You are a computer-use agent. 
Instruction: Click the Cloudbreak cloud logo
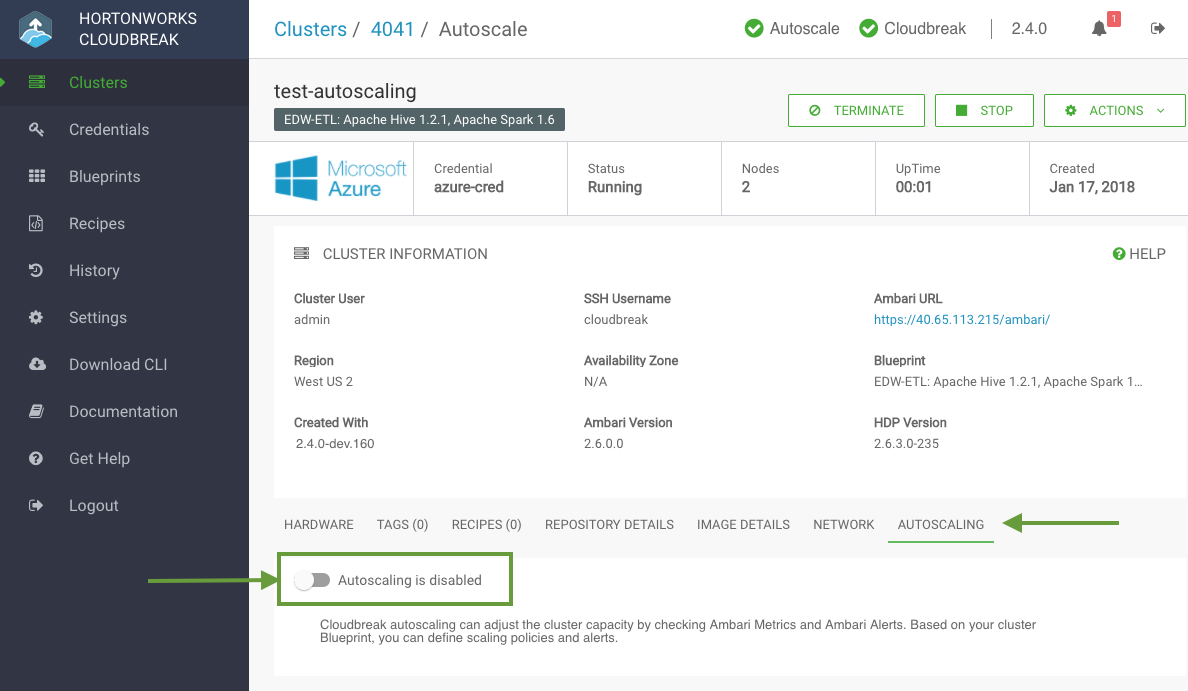pos(36,30)
